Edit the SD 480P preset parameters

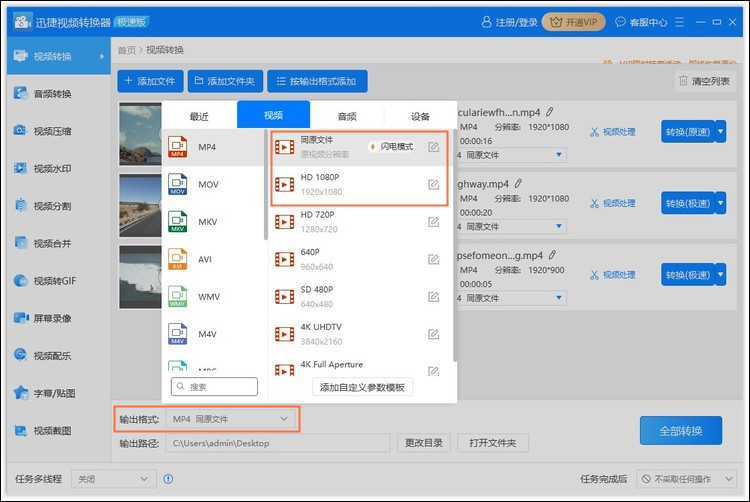[x=433, y=296]
